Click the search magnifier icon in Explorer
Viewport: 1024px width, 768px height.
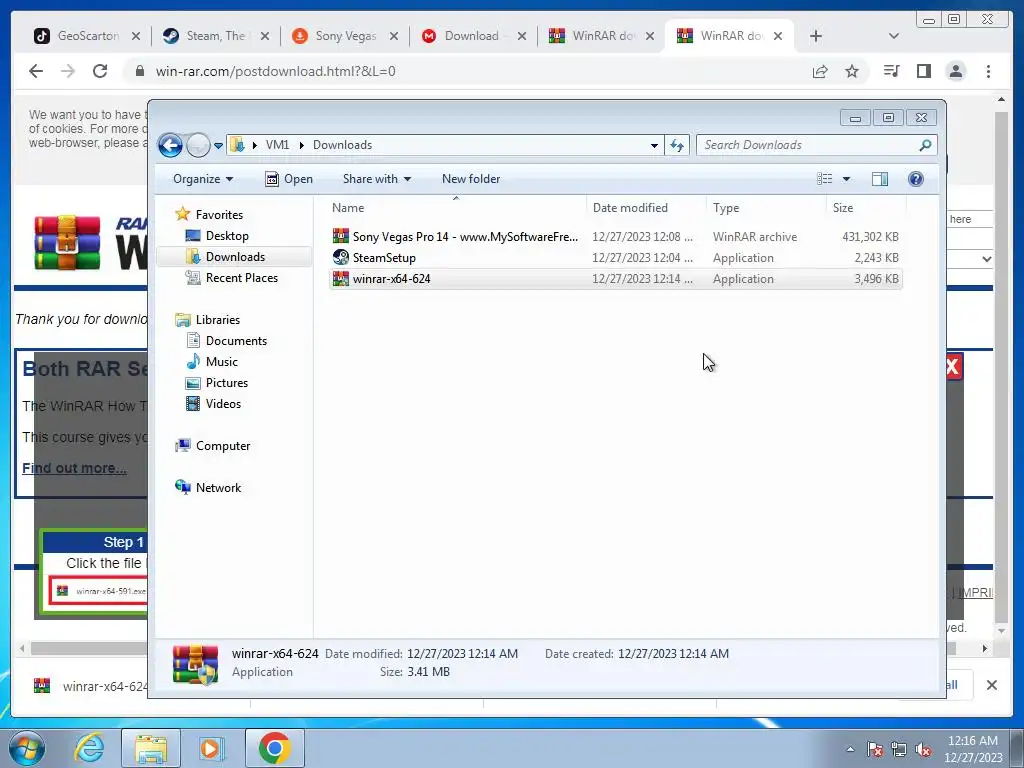point(925,145)
